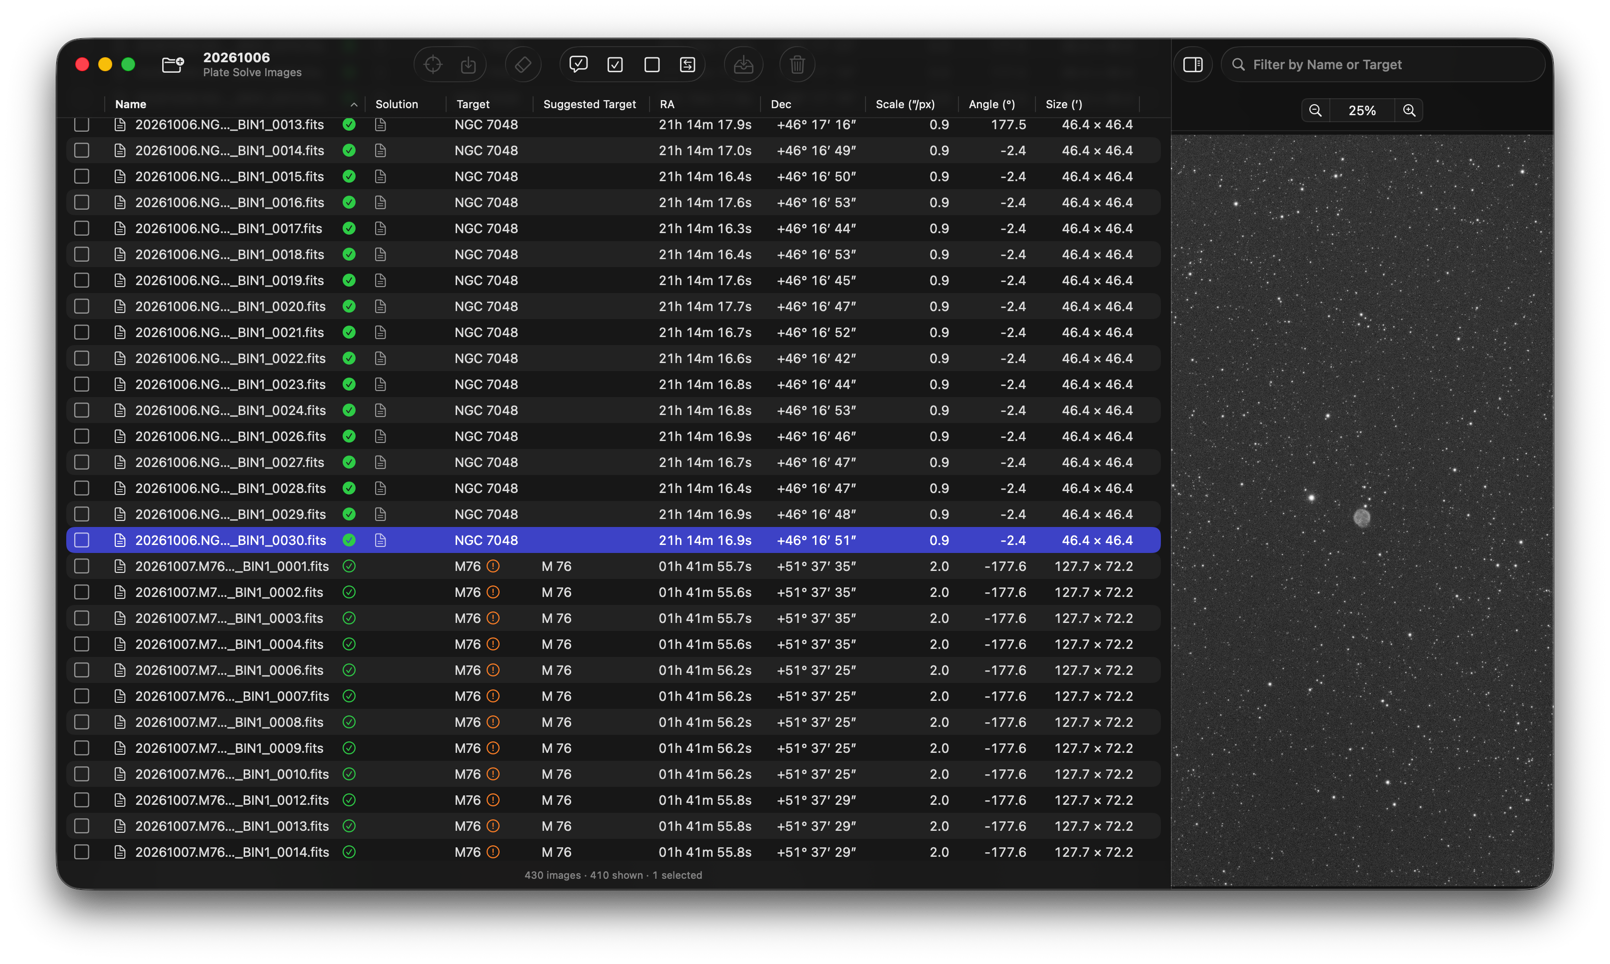Click the add folder icon beside the title
The width and height of the screenshot is (1610, 964).
tap(173, 65)
